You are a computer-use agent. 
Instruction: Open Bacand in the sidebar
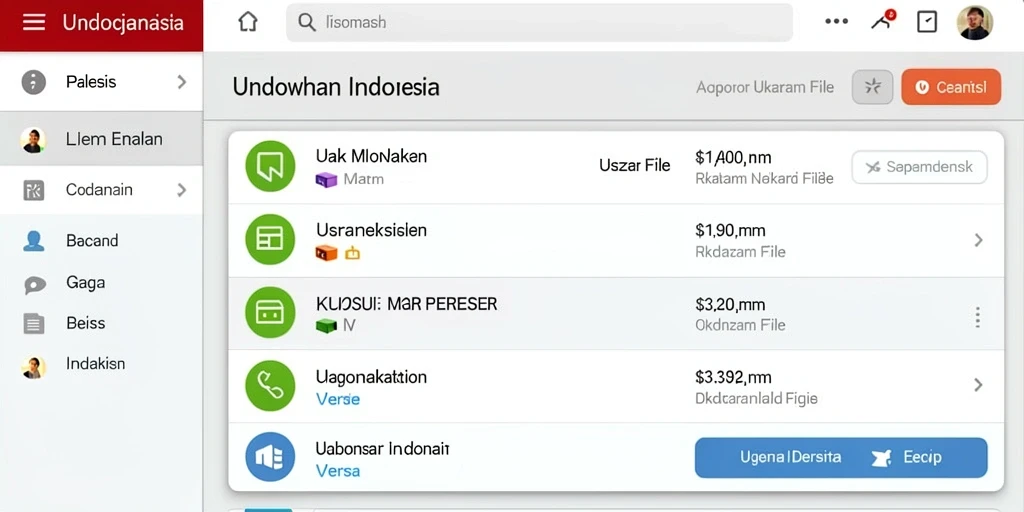(x=92, y=240)
